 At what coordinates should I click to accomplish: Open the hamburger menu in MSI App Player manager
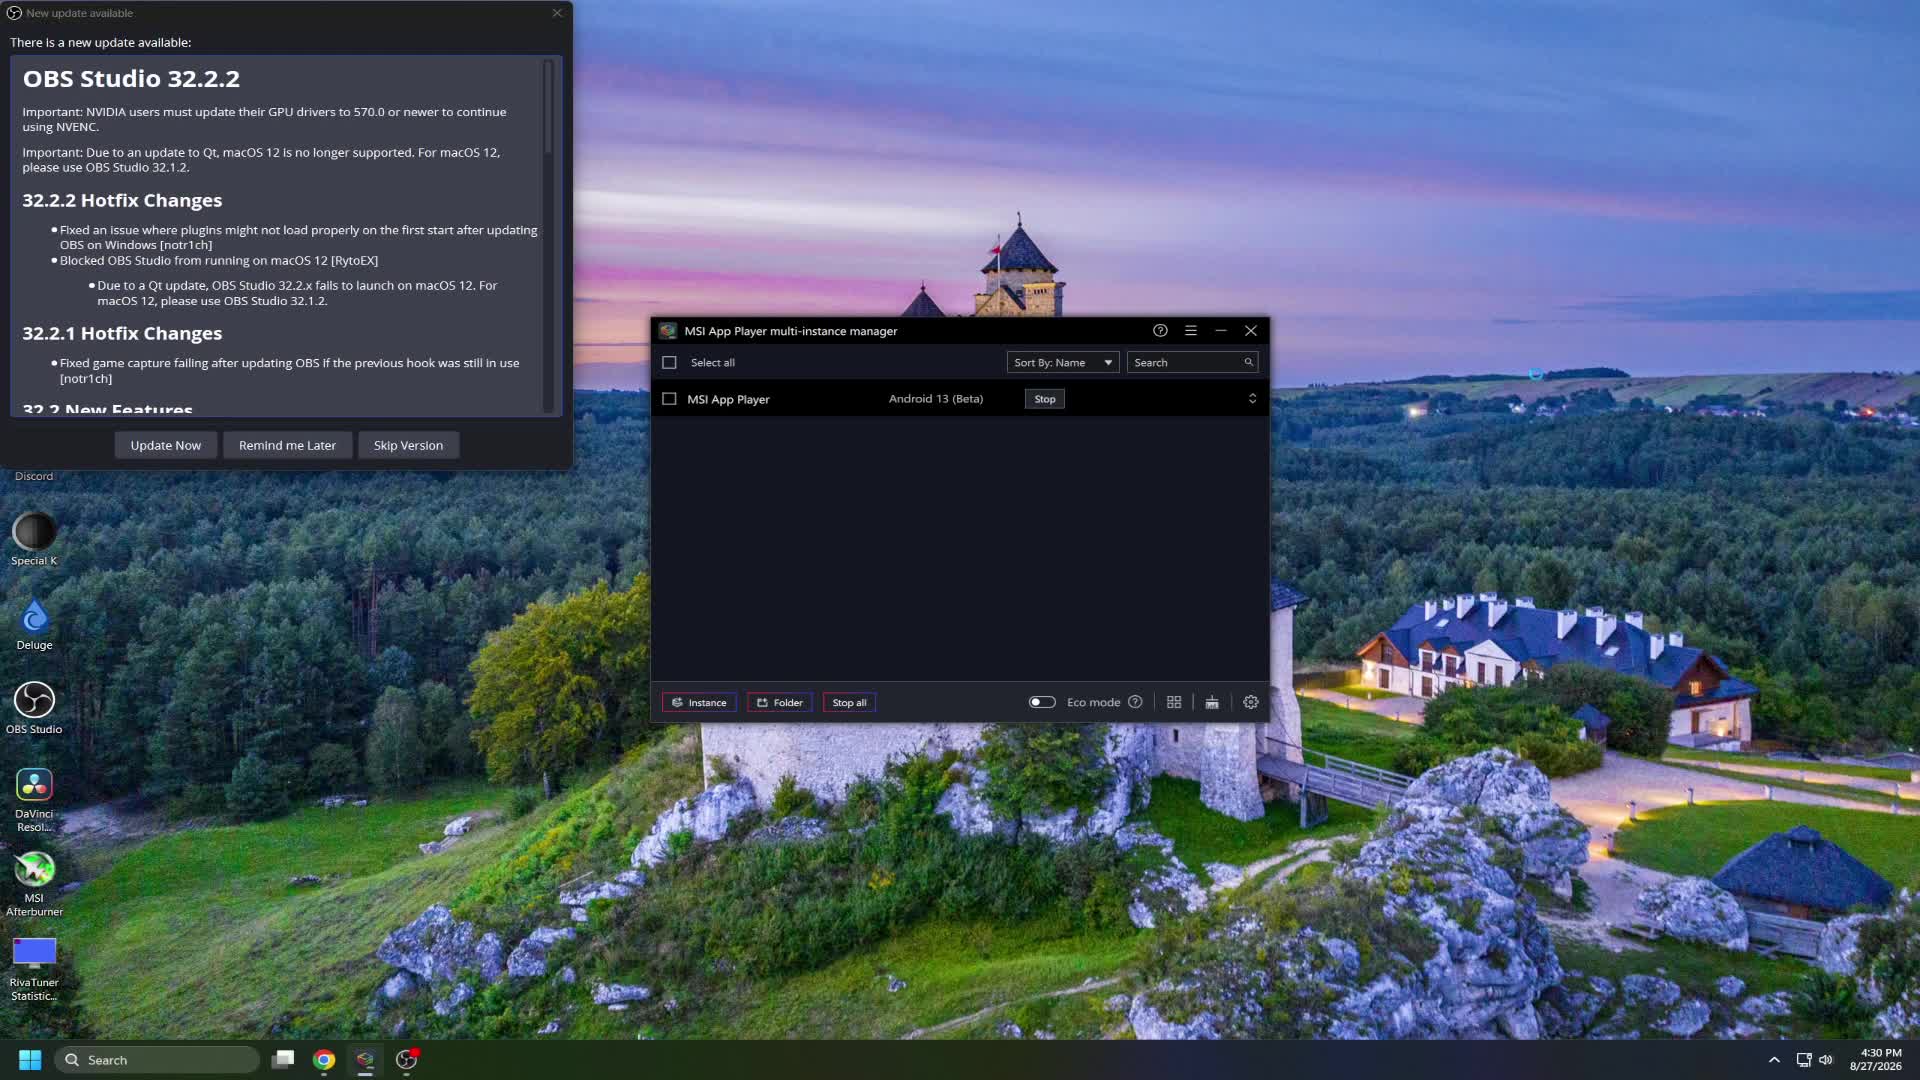point(1190,331)
